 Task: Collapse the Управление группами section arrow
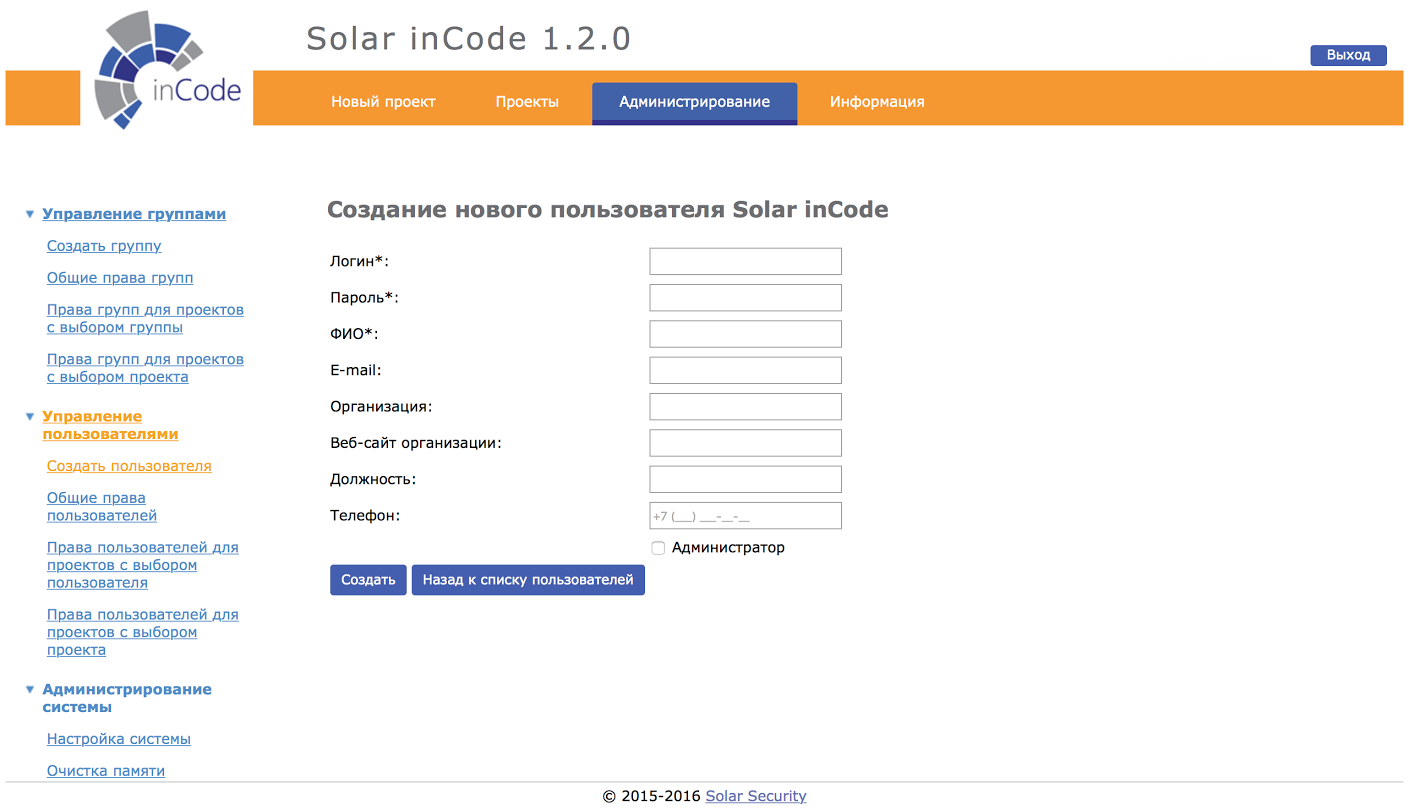(x=30, y=214)
